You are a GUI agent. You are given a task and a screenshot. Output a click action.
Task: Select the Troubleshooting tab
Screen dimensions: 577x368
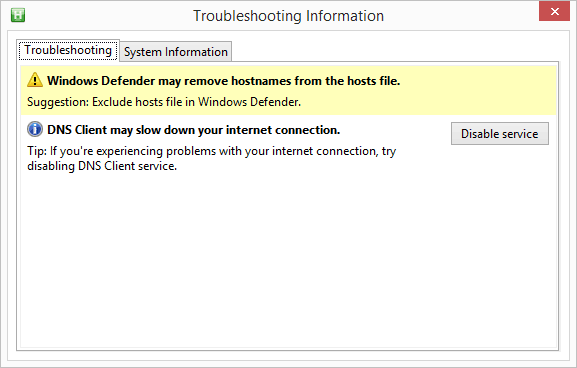[x=68, y=50]
